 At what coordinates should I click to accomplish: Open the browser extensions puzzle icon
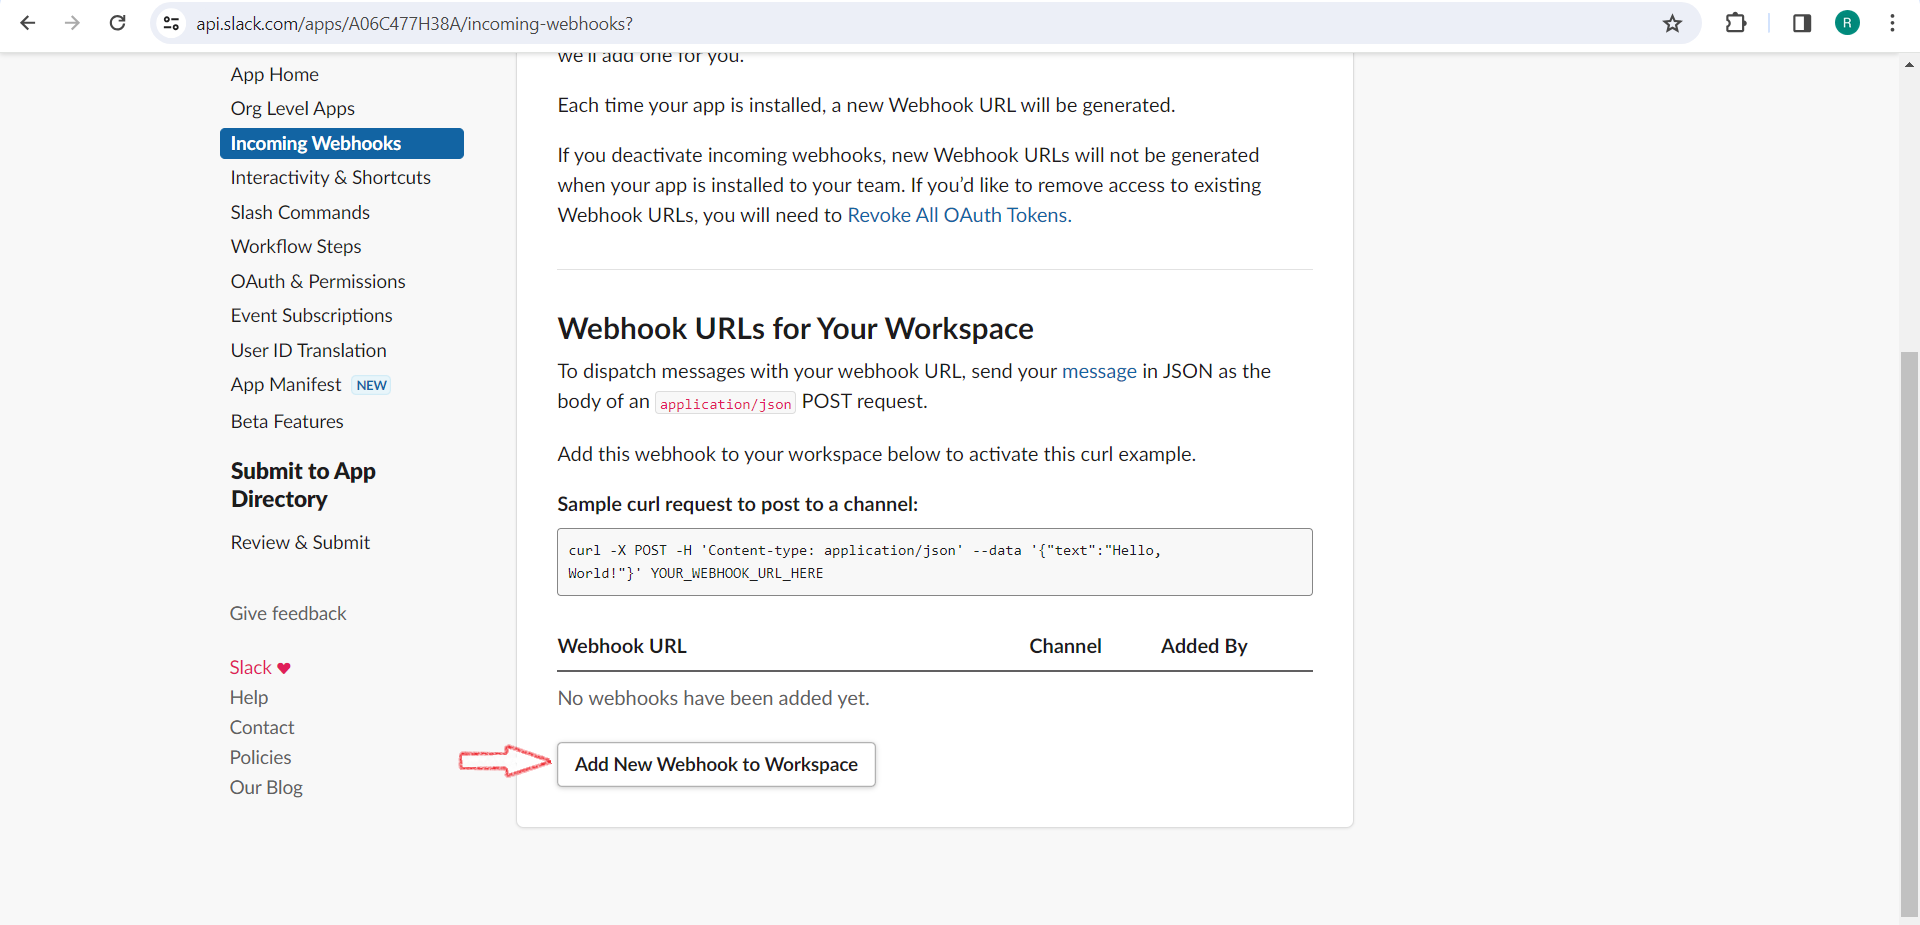pyautogui.click(x=1737, y=23)
